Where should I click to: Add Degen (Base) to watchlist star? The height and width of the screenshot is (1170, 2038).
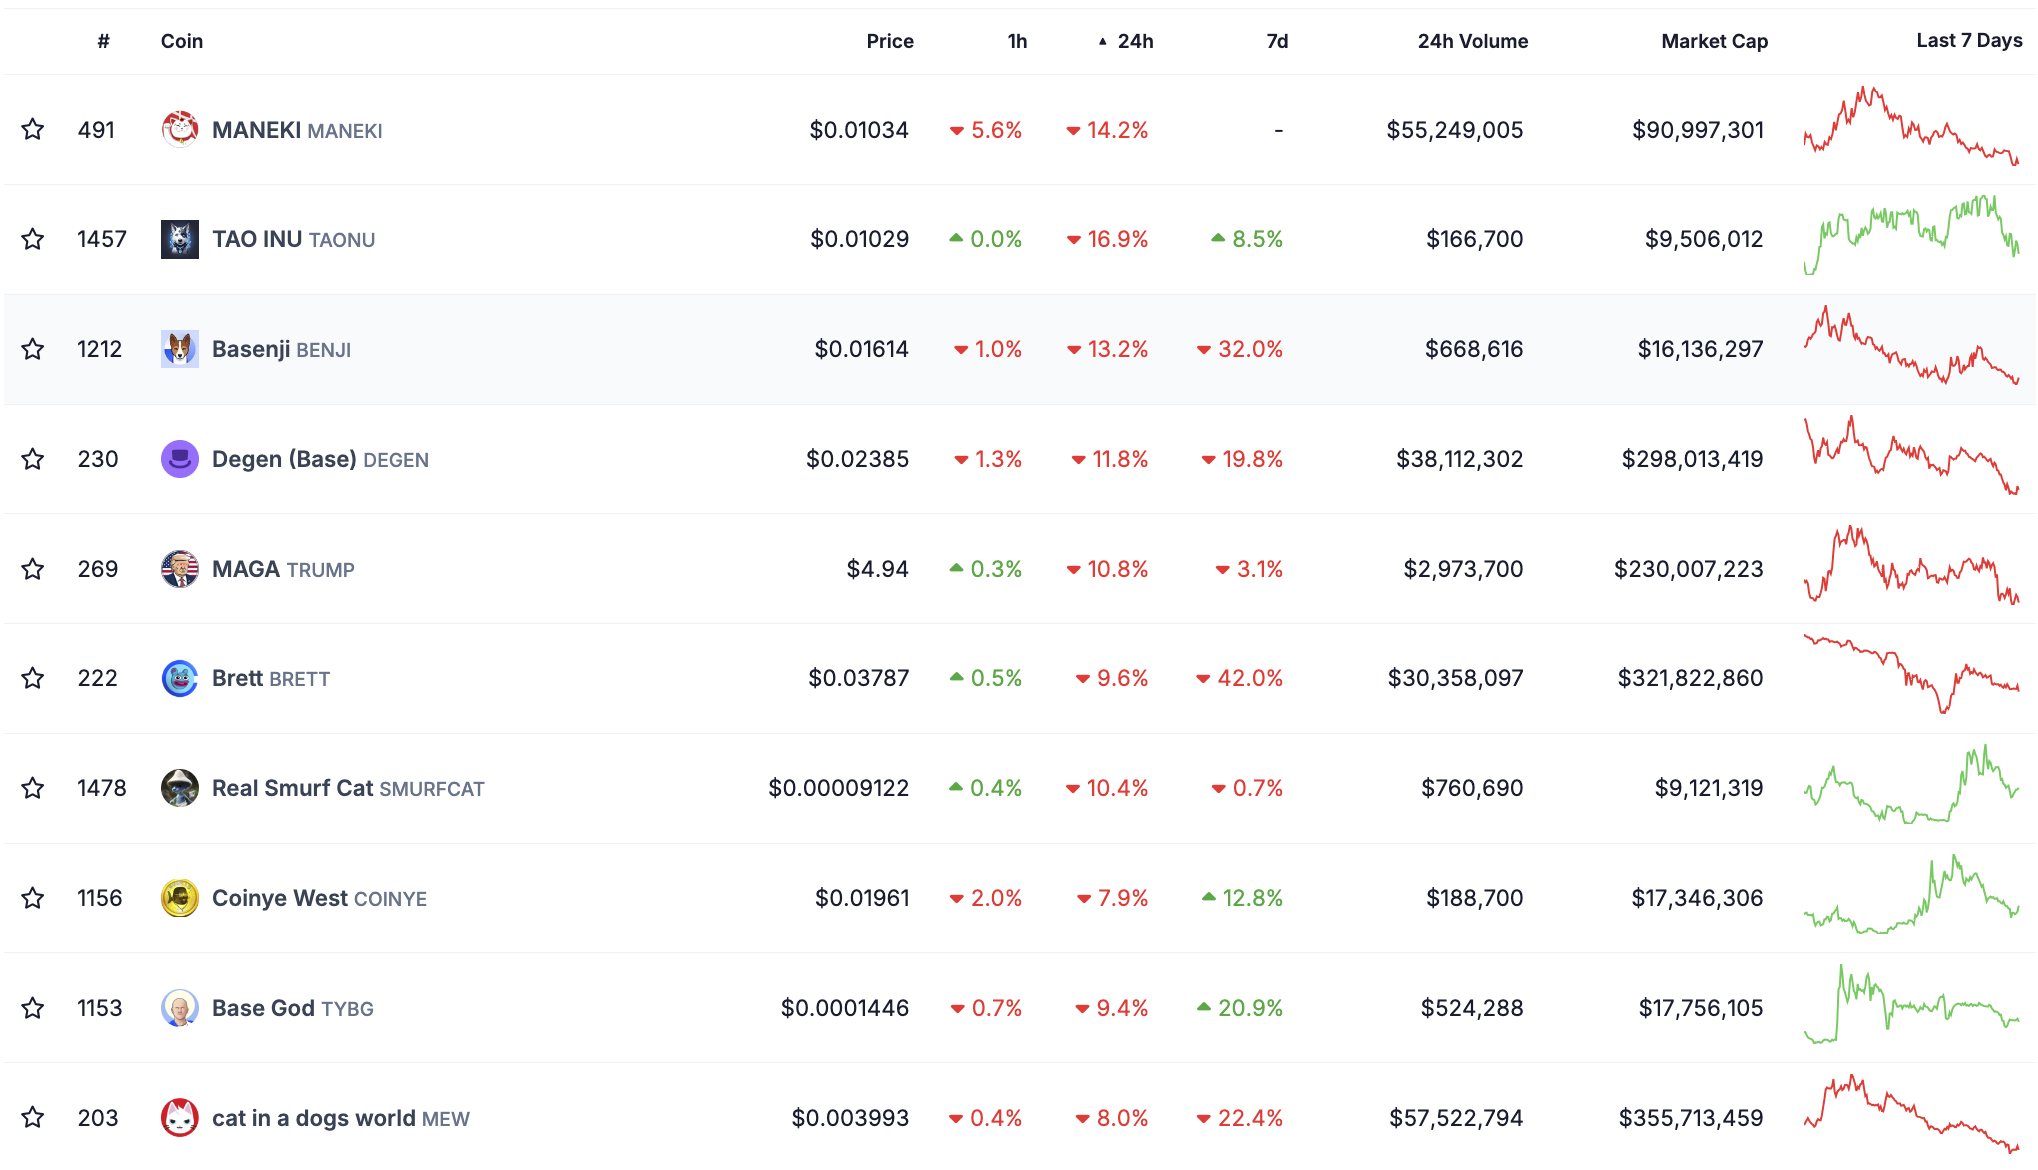pyautogui.click(x=33, y=459)
